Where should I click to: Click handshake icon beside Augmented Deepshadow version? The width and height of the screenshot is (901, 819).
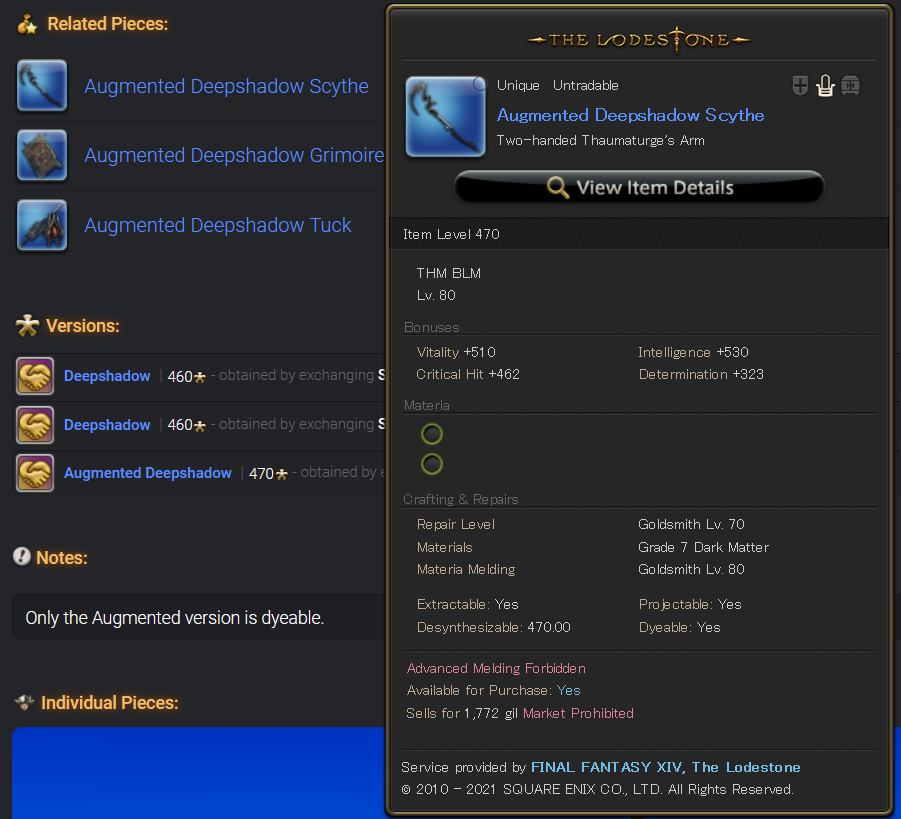coord(35,473)
